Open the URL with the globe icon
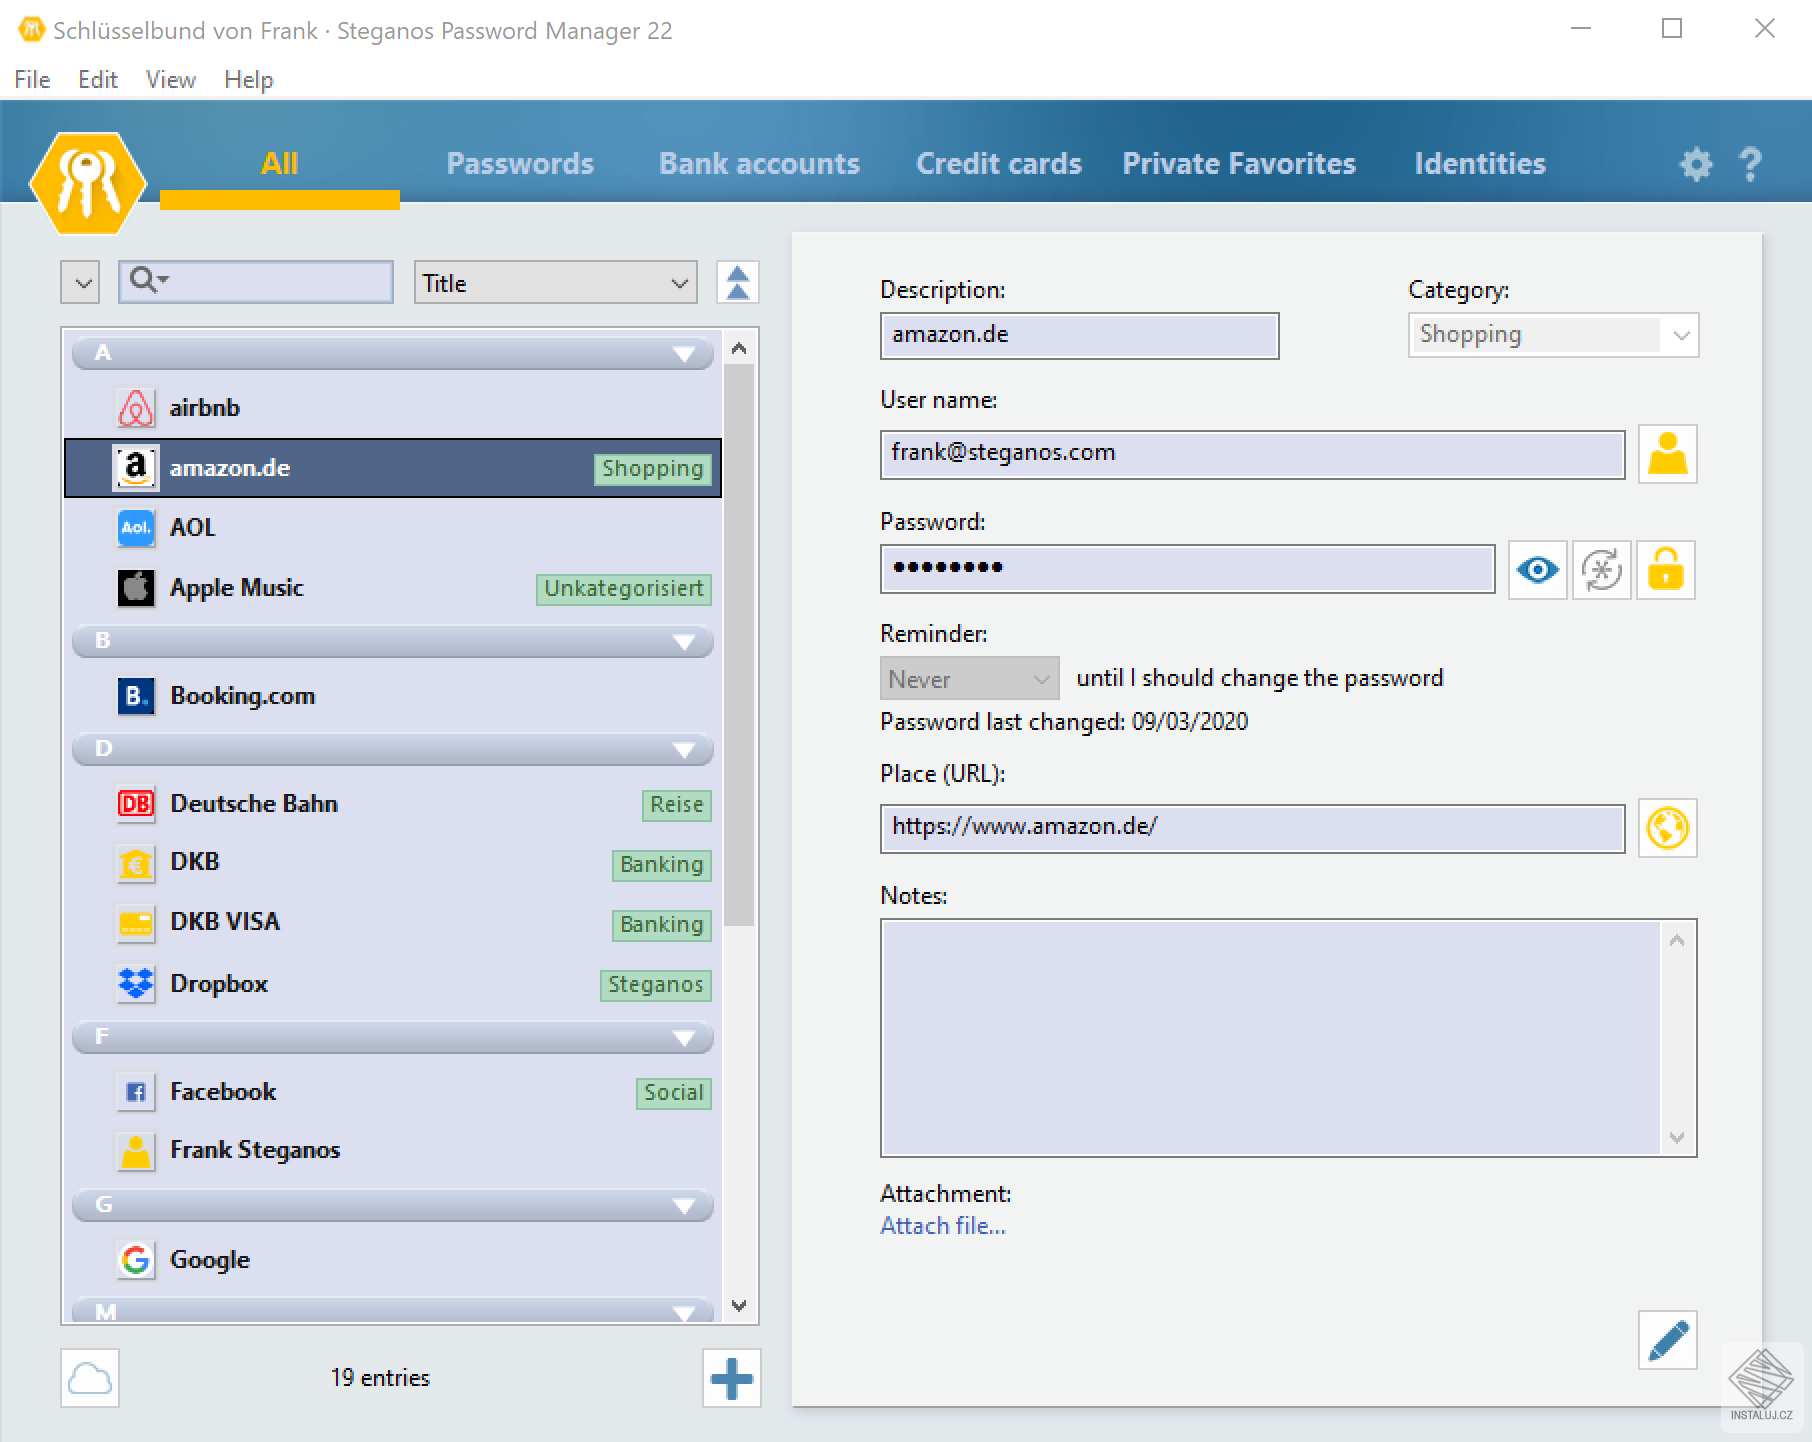 tap(1667, 828)
